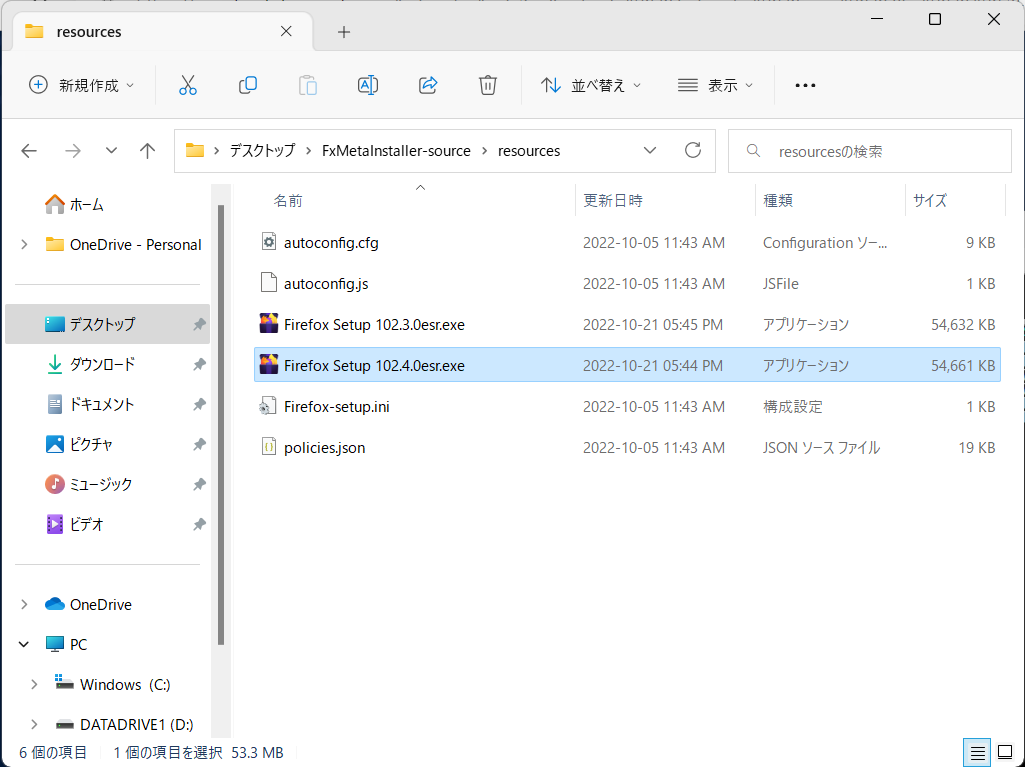Collapse the PC tree node

pos(24,644)
